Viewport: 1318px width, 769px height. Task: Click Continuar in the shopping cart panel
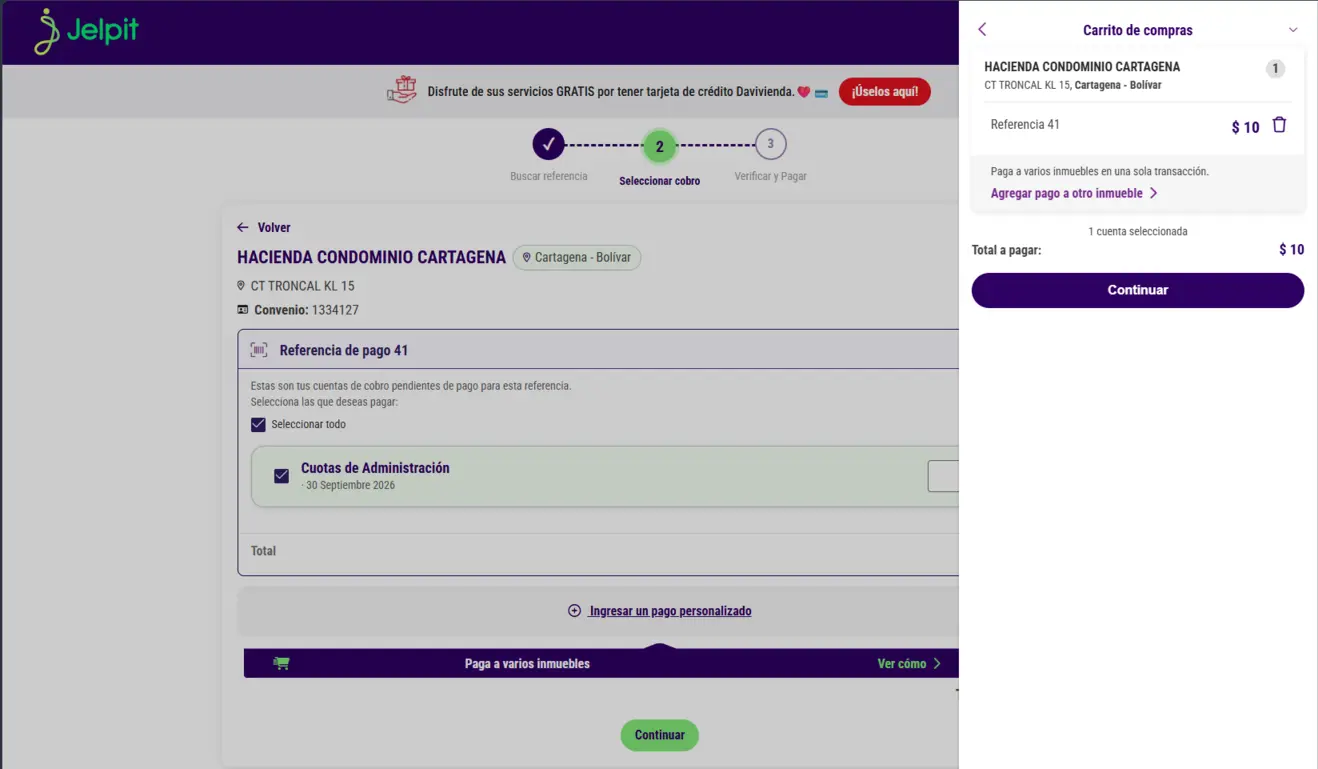click(1138, 290)
